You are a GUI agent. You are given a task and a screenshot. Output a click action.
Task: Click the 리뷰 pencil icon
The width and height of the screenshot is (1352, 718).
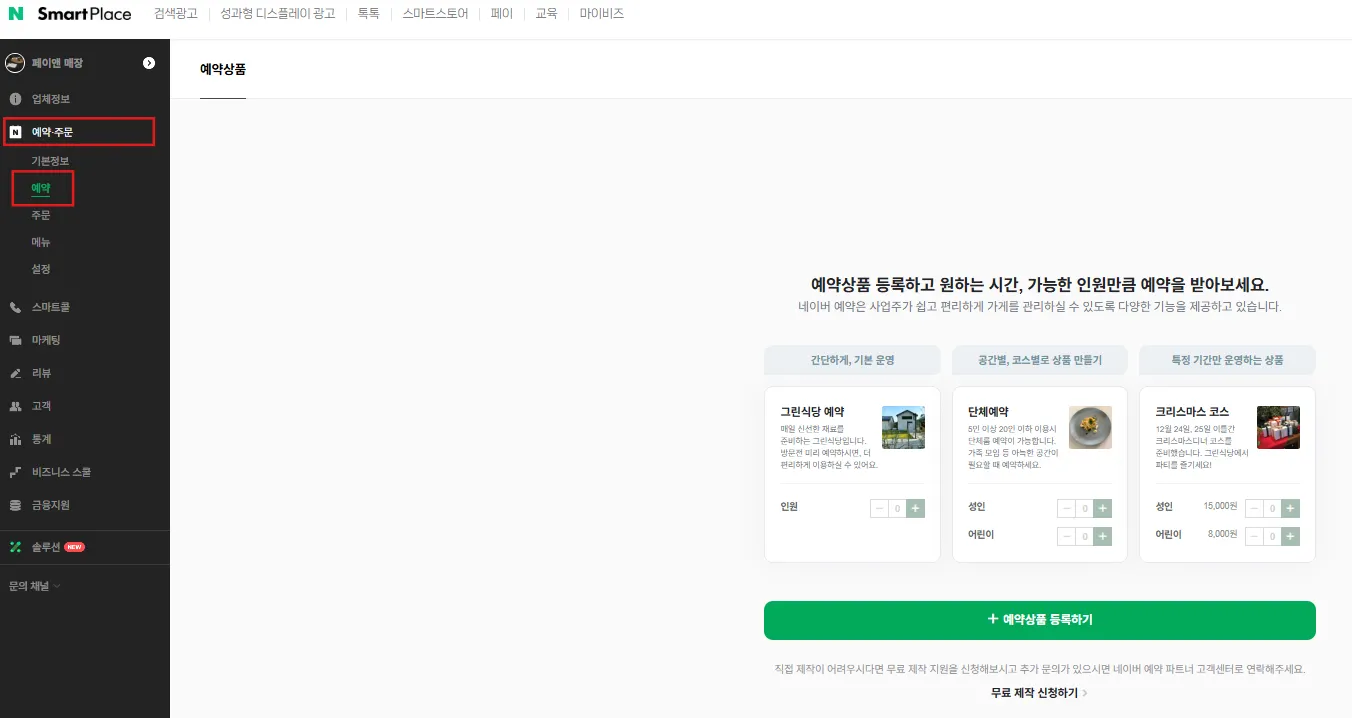click(x=15, y=373)
